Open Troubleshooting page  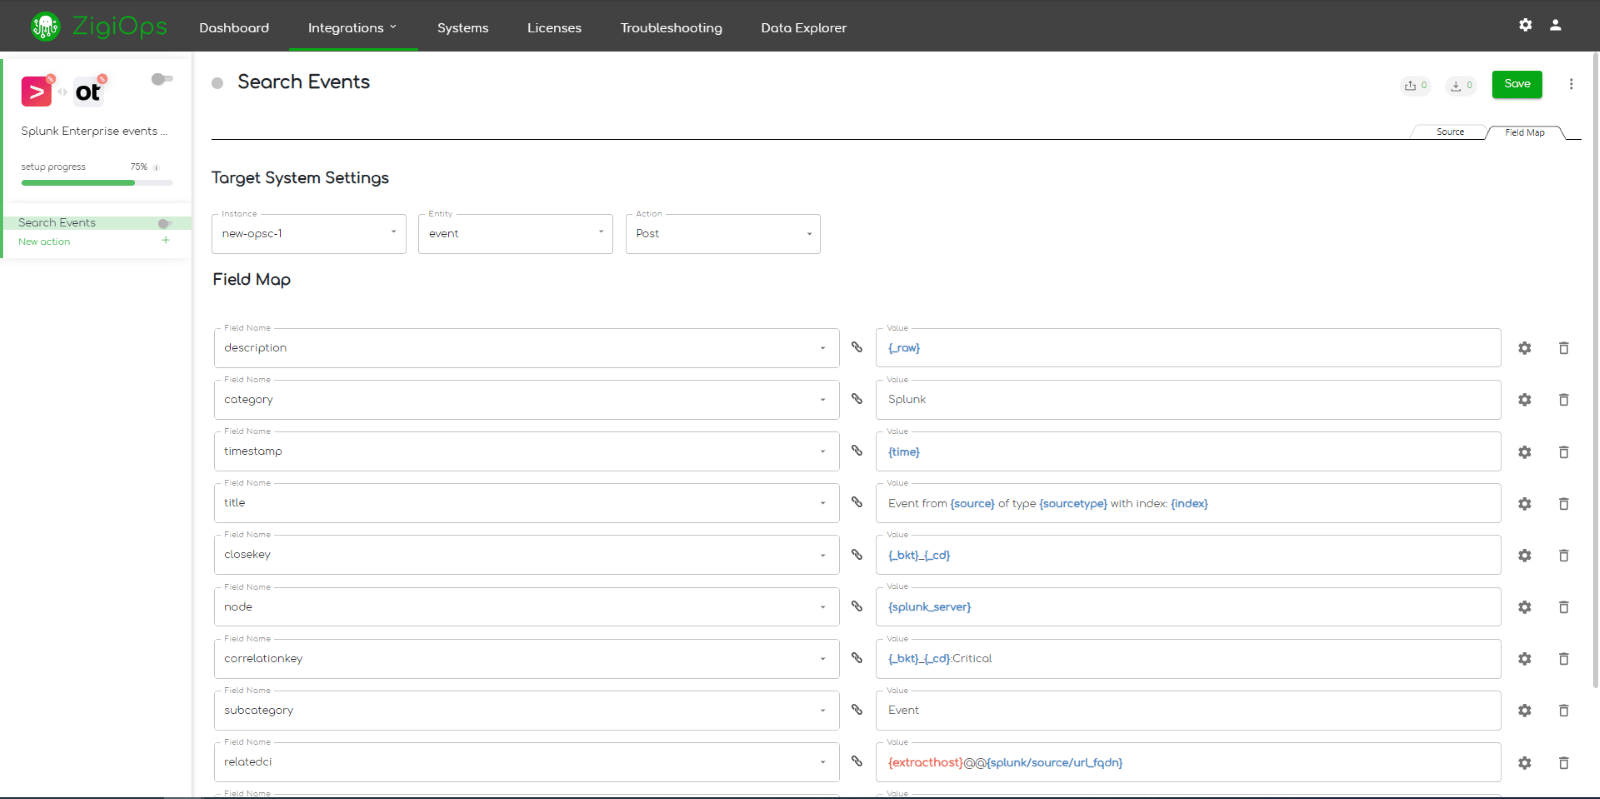tap(671, 28)
